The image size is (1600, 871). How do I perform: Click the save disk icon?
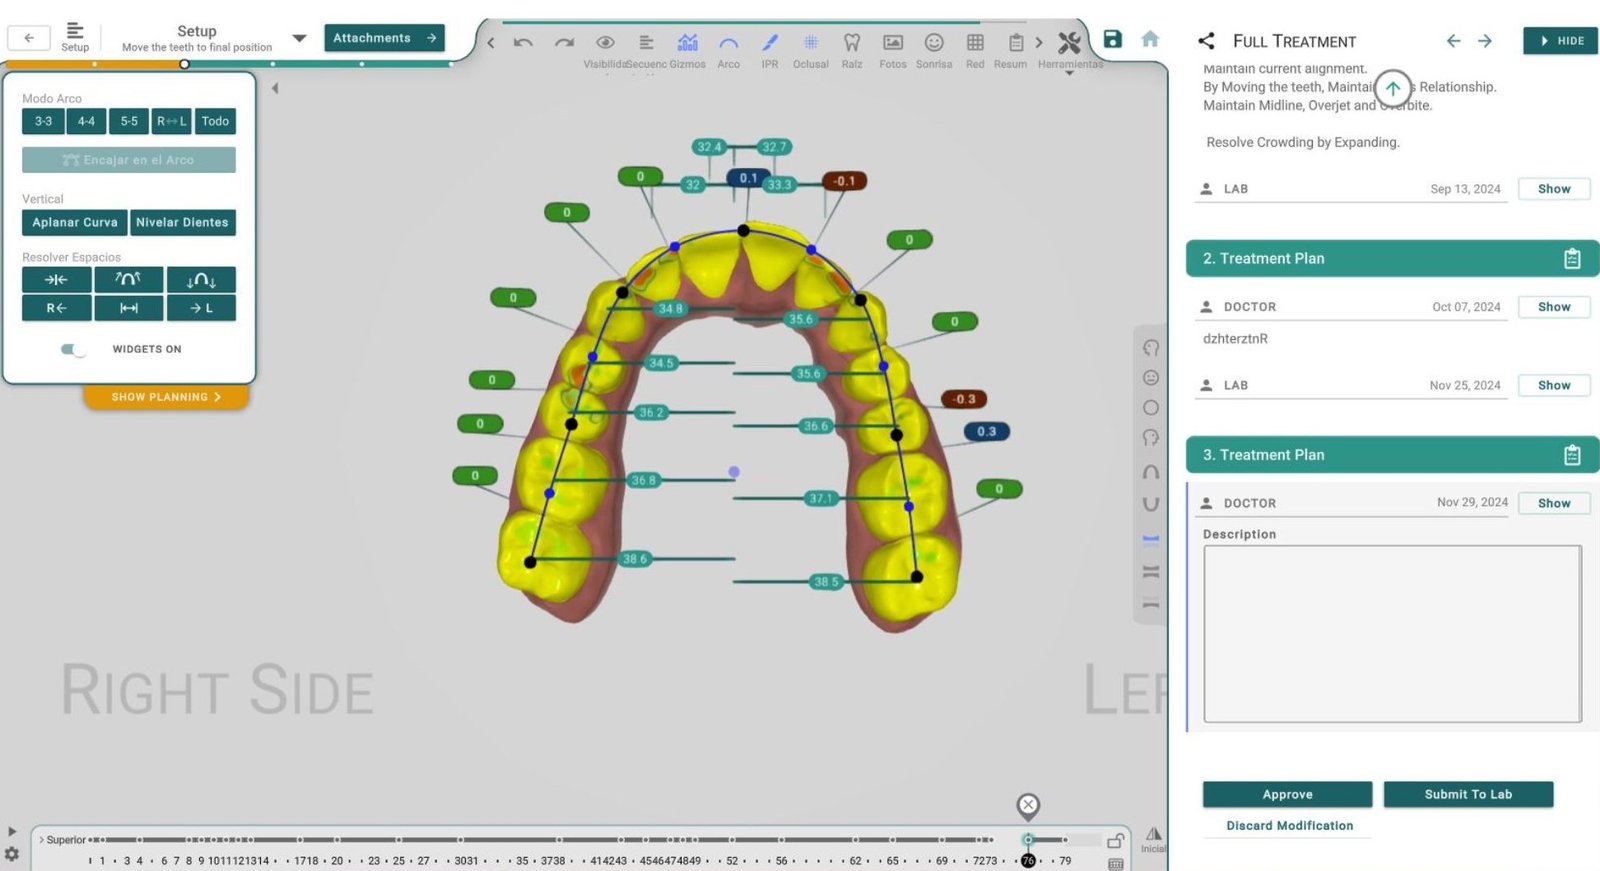click(1112, 39)
